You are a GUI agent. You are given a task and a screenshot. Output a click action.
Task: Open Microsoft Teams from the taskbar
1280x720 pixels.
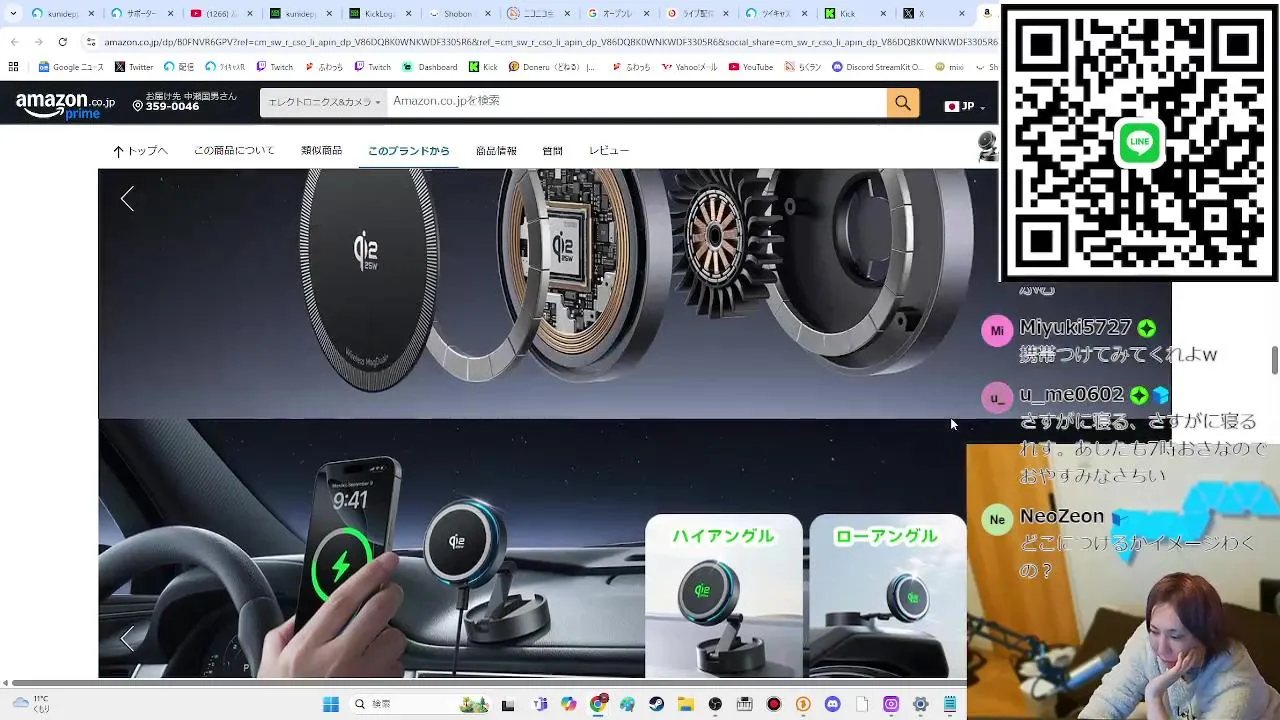(x=540, y=704)
